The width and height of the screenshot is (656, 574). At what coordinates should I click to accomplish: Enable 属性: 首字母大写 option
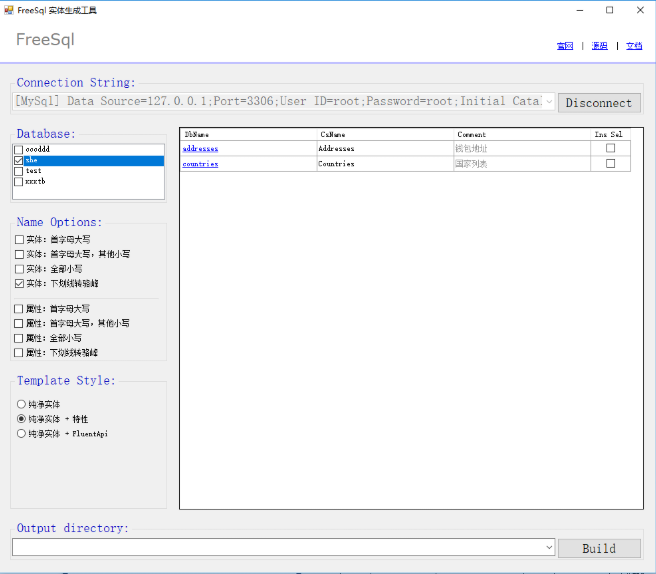pyautogui.click(x=18, y=309)
